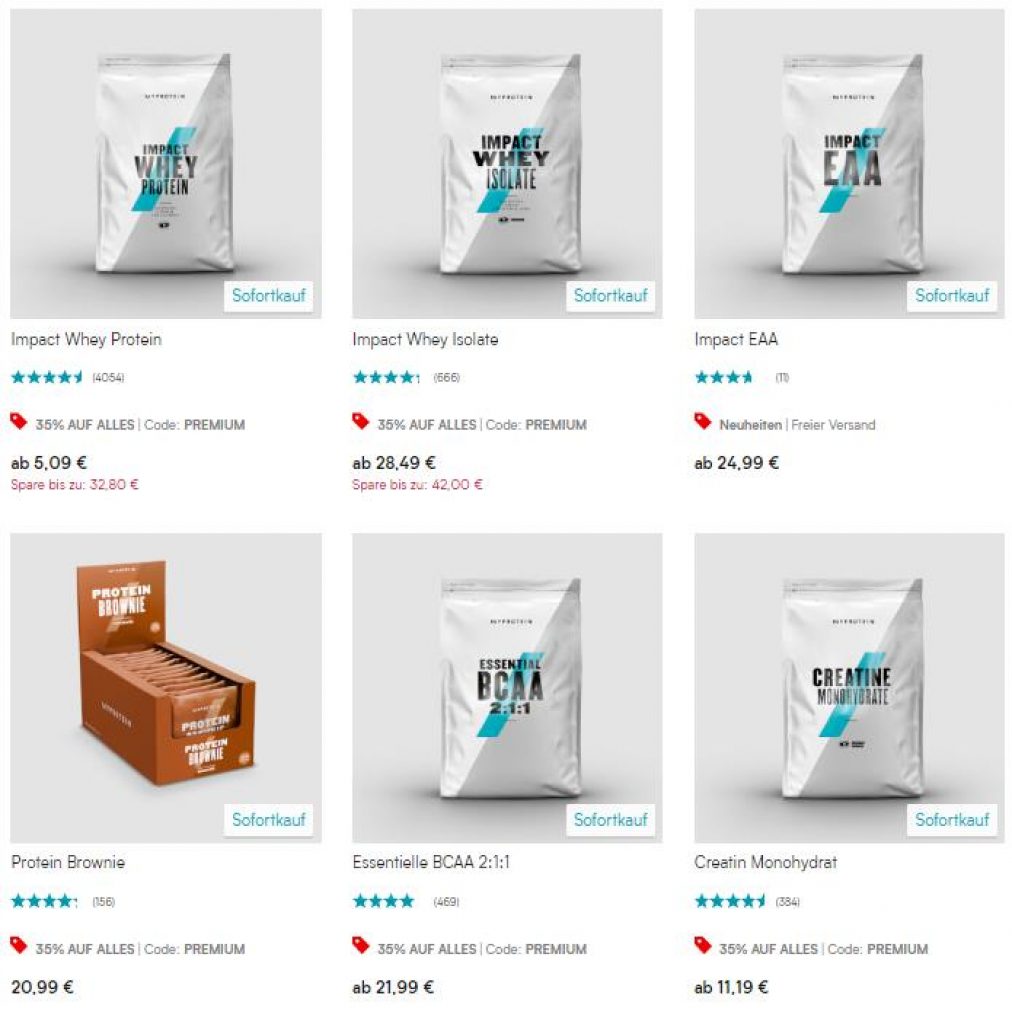Open the Creatin Monohydrat title link
This screenshot has height=1024, width=1012.
(765, 863)
